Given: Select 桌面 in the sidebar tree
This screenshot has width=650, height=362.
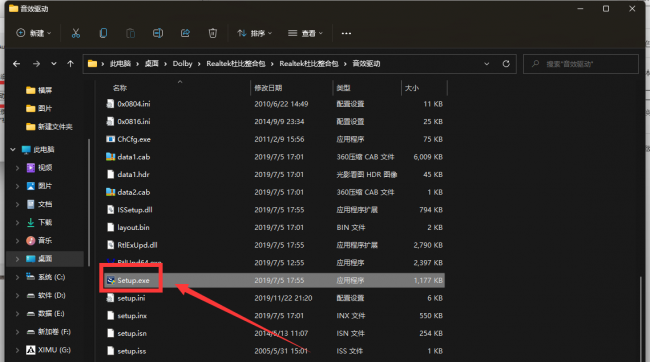Looking at the screenshot, I should click(x=45, y=259).
